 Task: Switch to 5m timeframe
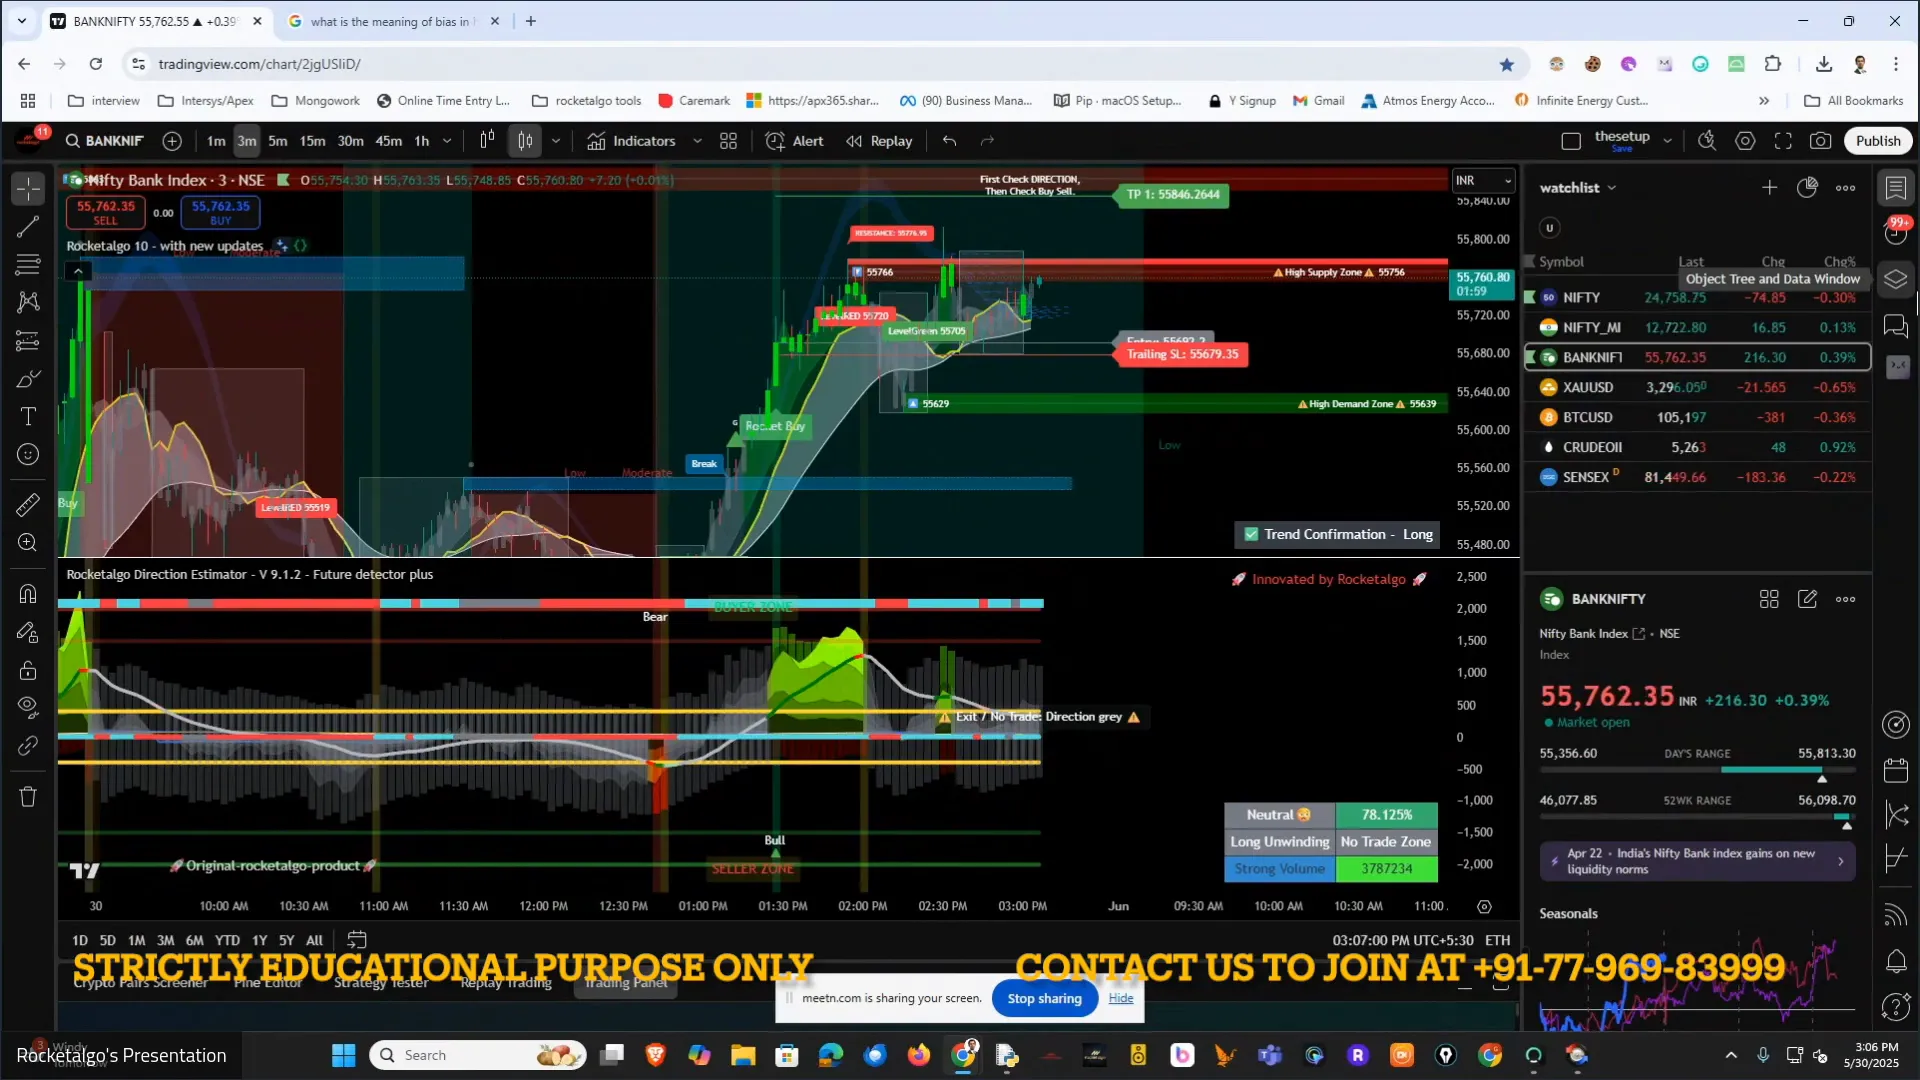point(278,141)
